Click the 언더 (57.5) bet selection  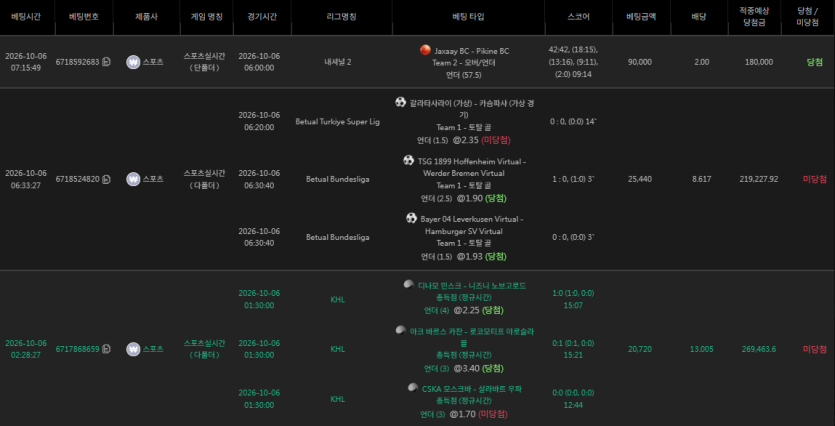click(x=463, y=76)
